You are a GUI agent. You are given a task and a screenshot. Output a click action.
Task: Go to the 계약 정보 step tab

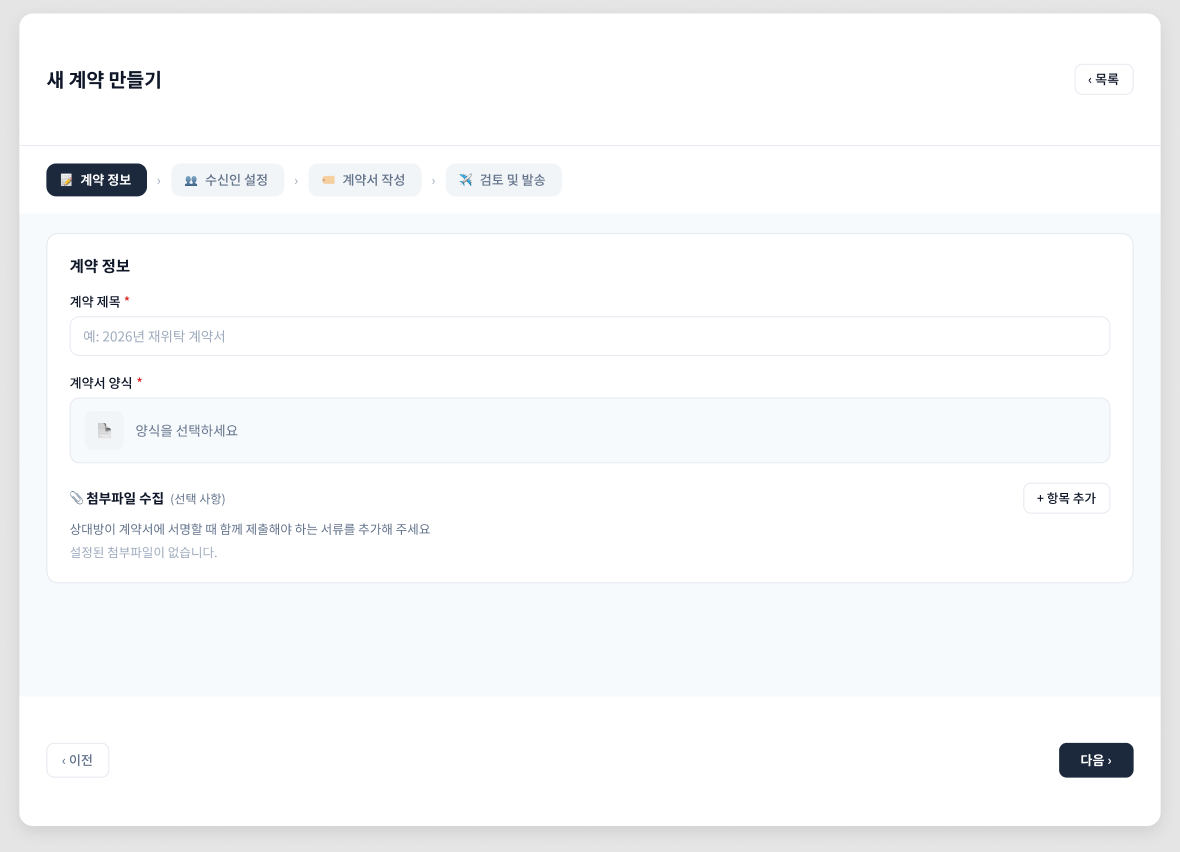pyautogui.click(x=96, y=180)
